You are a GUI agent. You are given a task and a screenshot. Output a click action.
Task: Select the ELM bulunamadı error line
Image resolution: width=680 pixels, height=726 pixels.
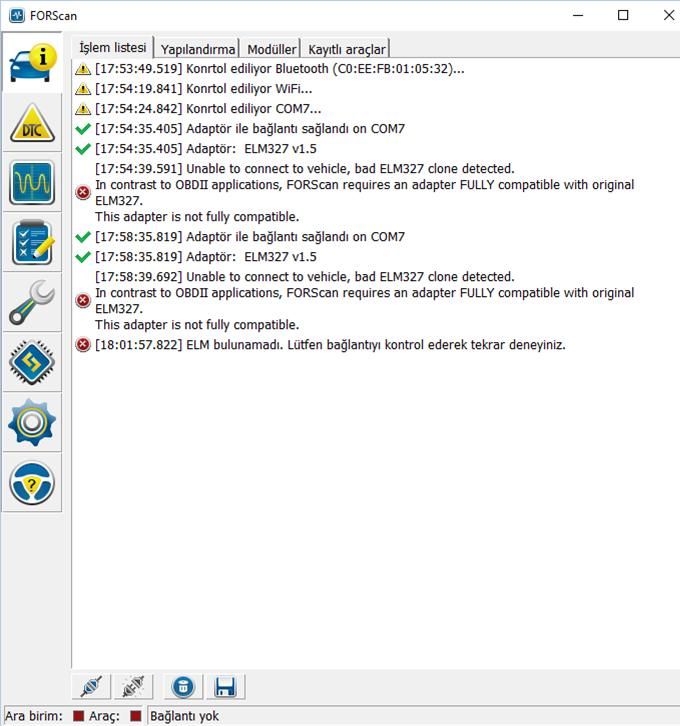[x=330, y=345]
